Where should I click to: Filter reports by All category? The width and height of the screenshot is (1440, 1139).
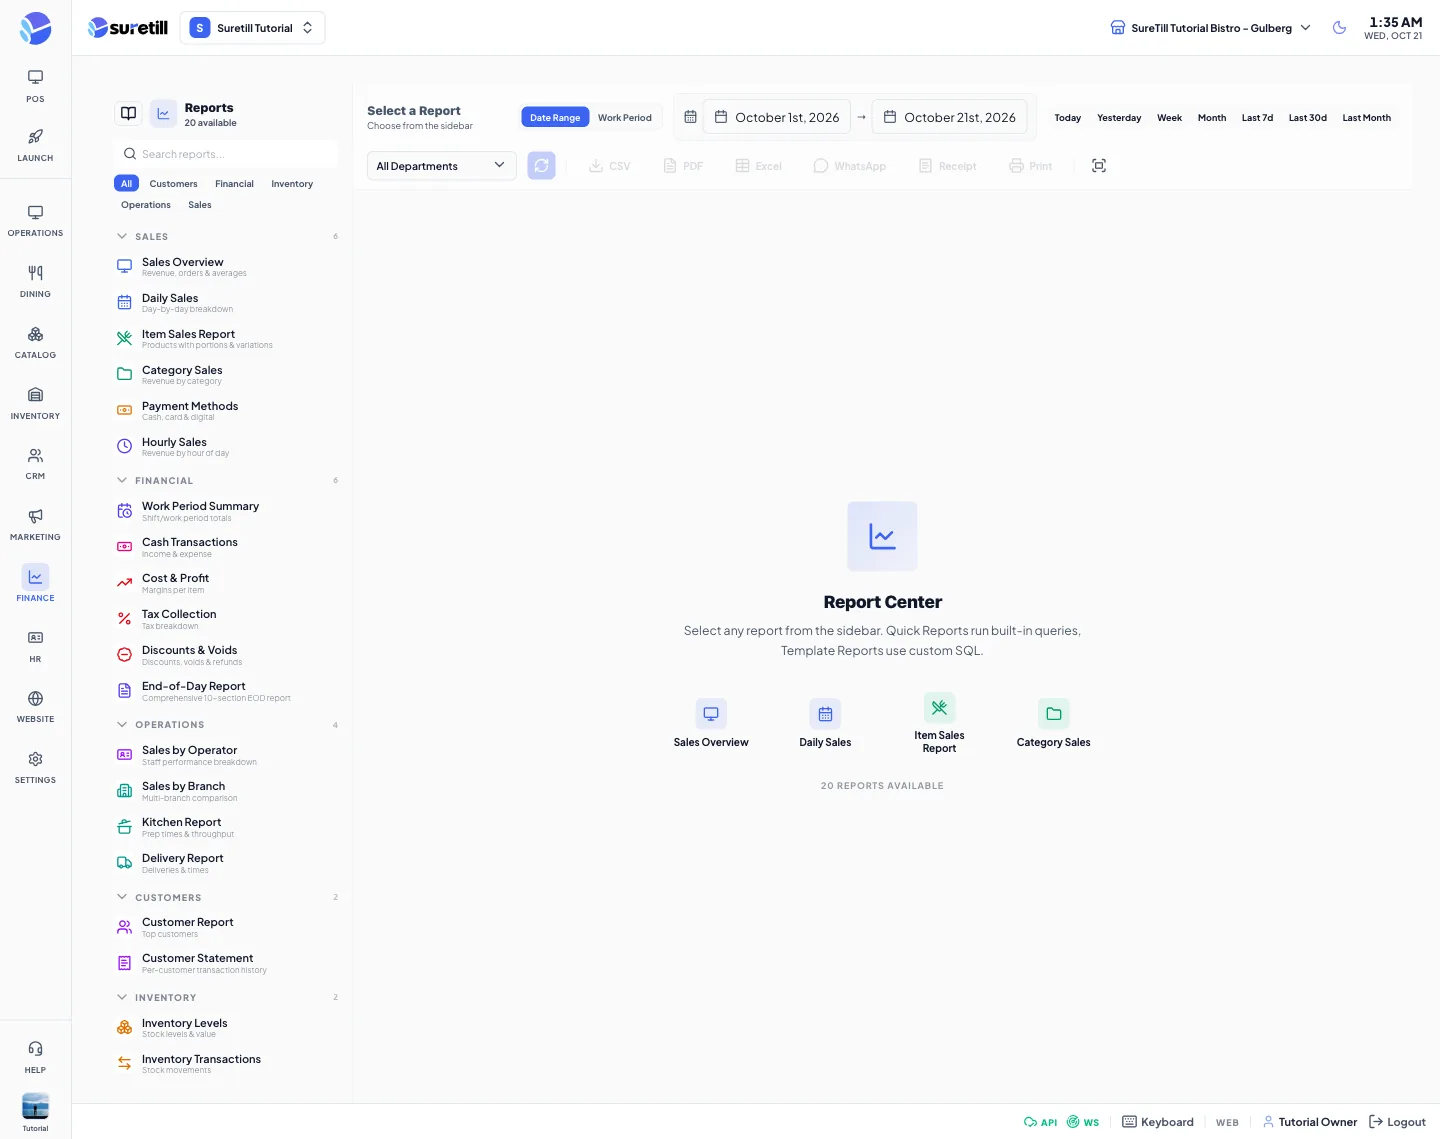126,184
